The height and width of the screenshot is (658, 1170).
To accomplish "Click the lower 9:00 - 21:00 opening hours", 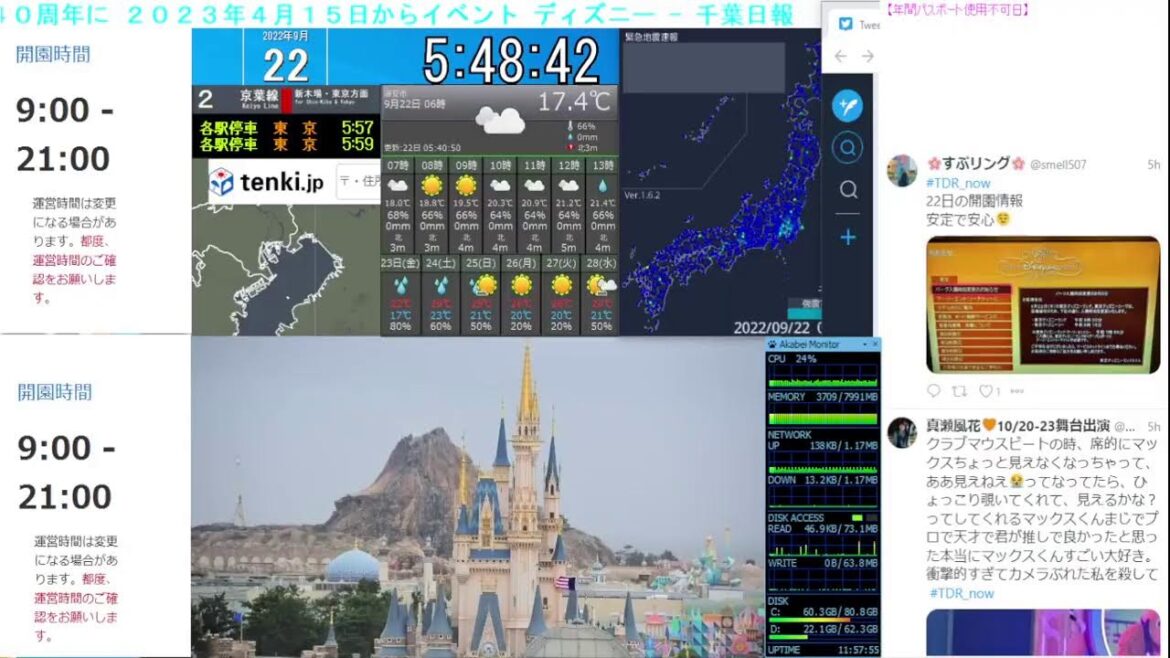I will coord(66,472).
